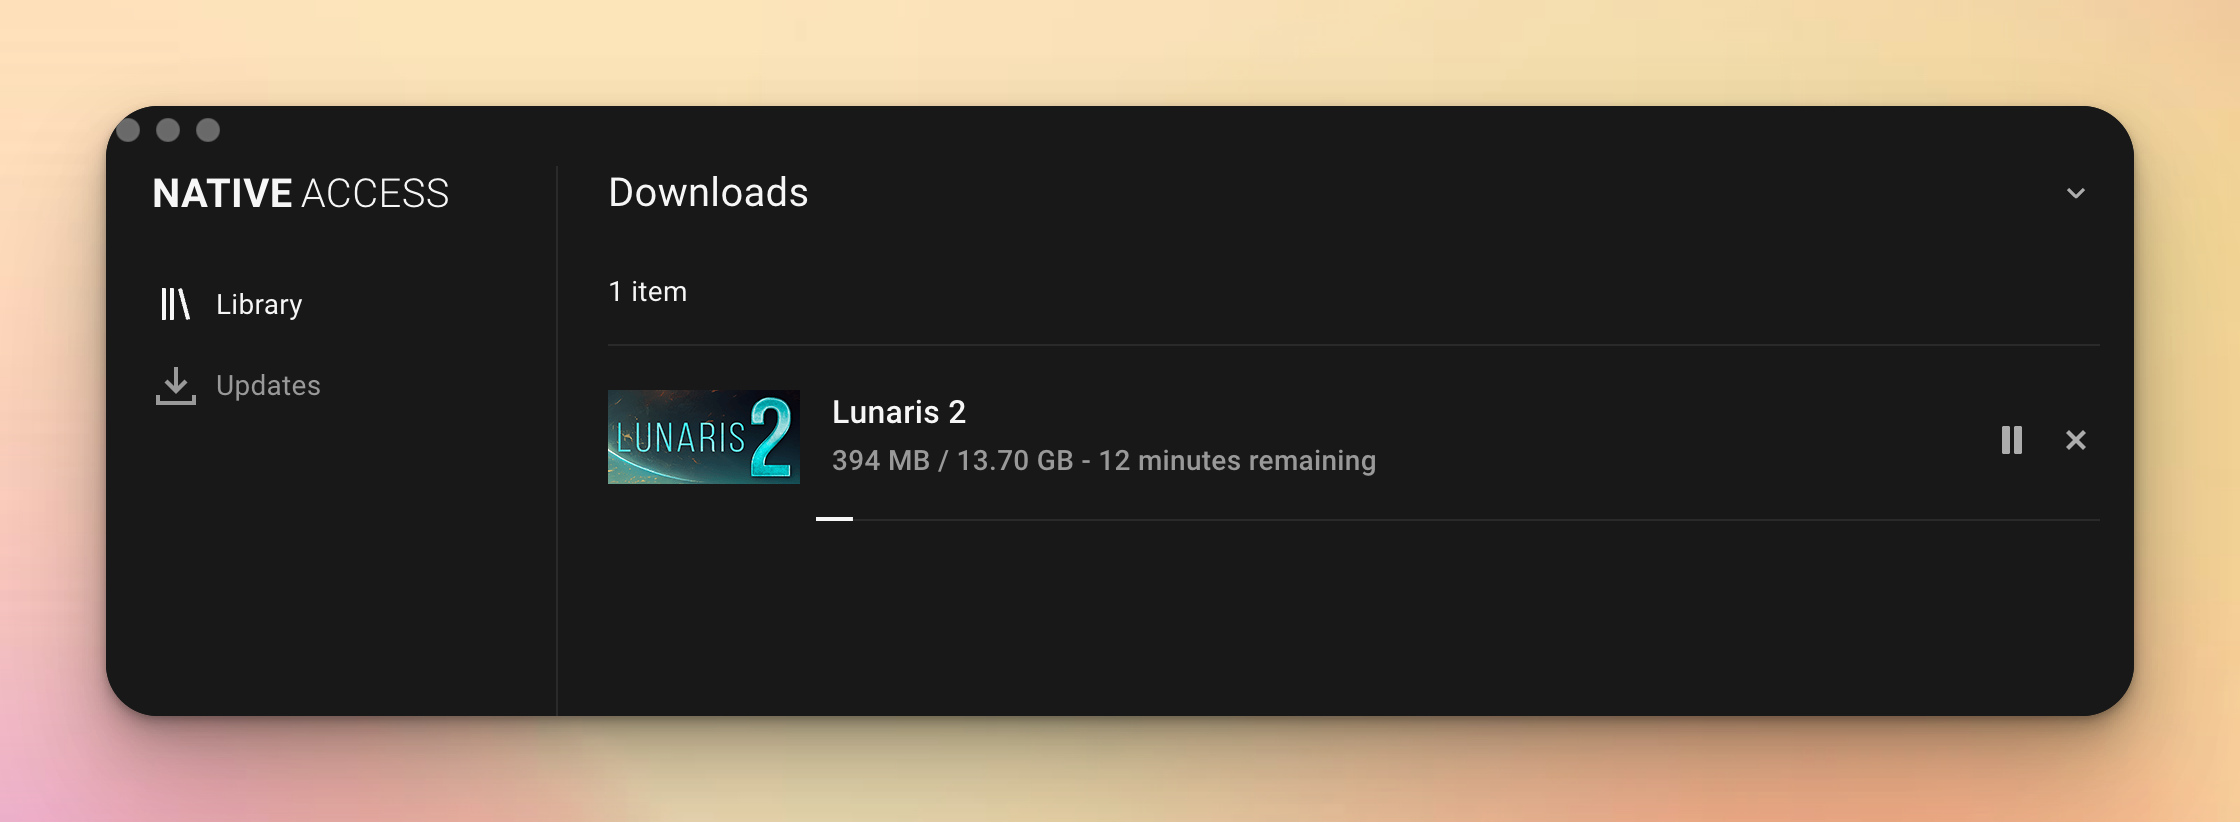Image resolution: width=2240 pixels, height=822 pixels.
Task: Open the Library section
Action: pos(231,304)
